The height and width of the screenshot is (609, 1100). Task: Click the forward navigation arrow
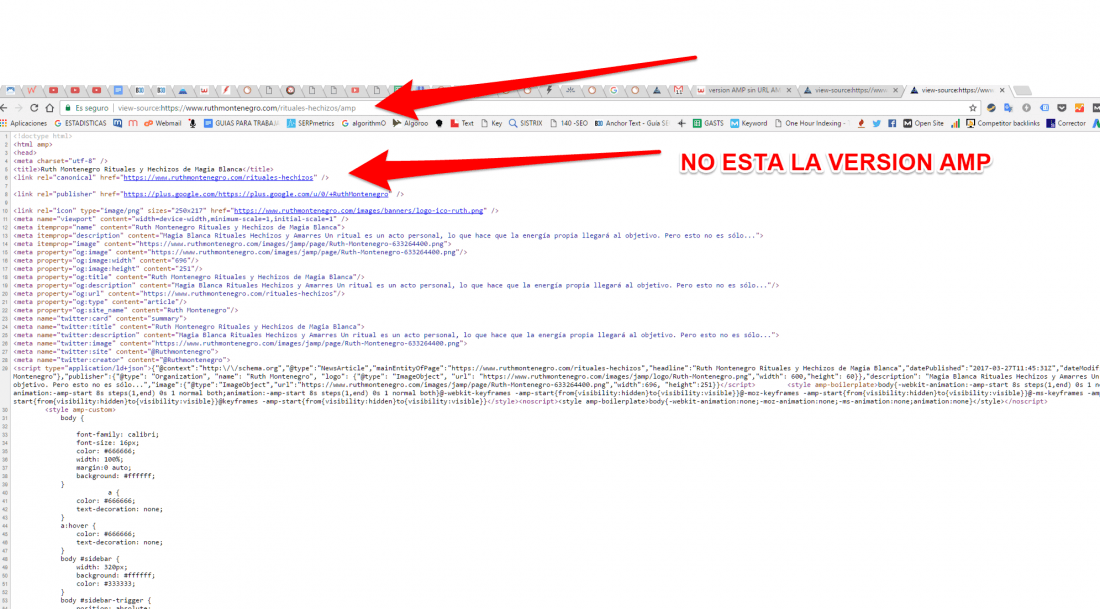pyautogui.click(x=18, y=108)
